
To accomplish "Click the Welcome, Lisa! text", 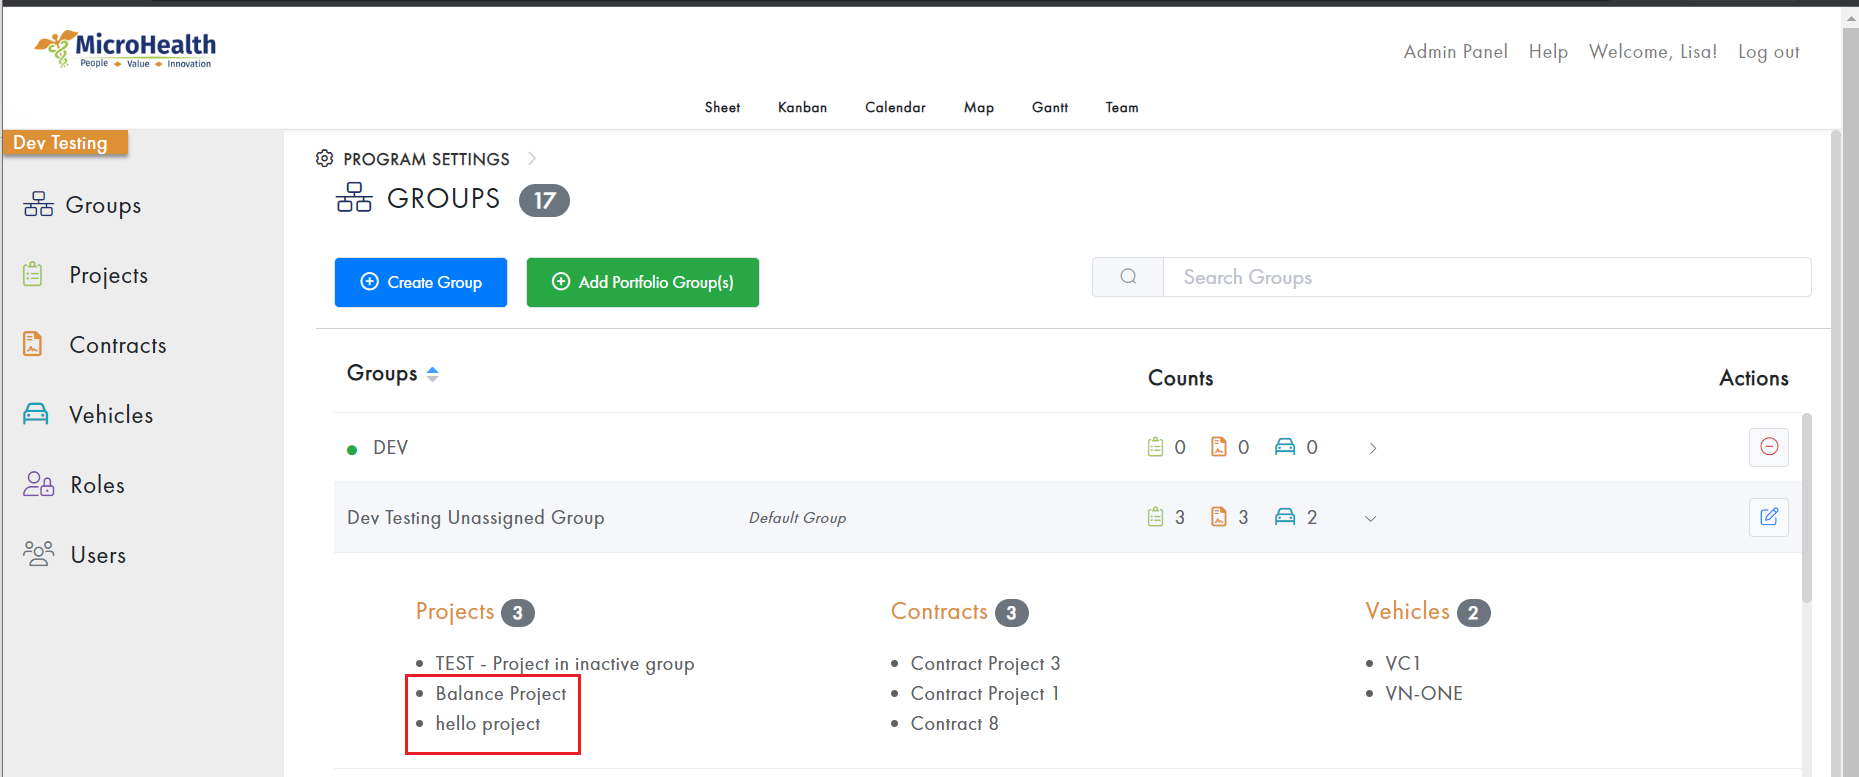I will click(1653, 52).
